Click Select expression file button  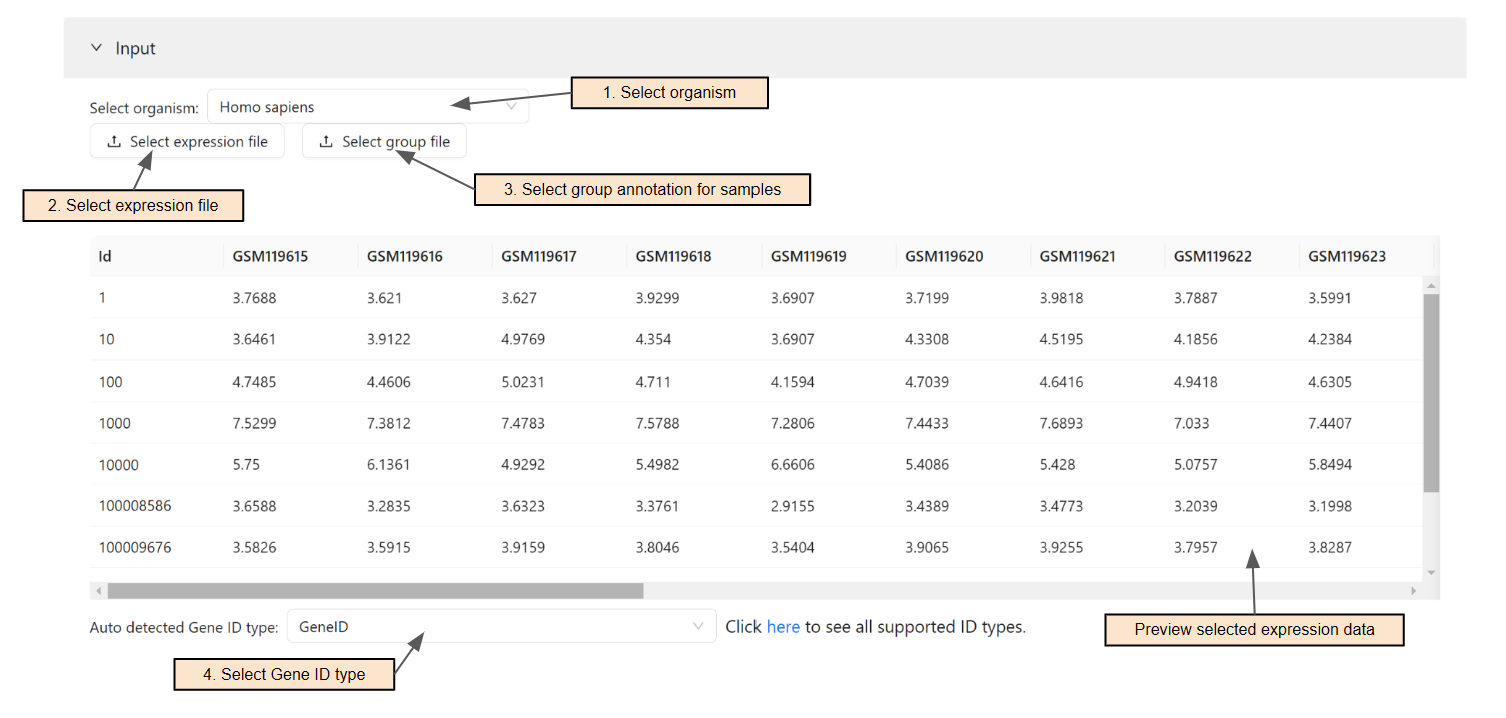coord(187,141)
